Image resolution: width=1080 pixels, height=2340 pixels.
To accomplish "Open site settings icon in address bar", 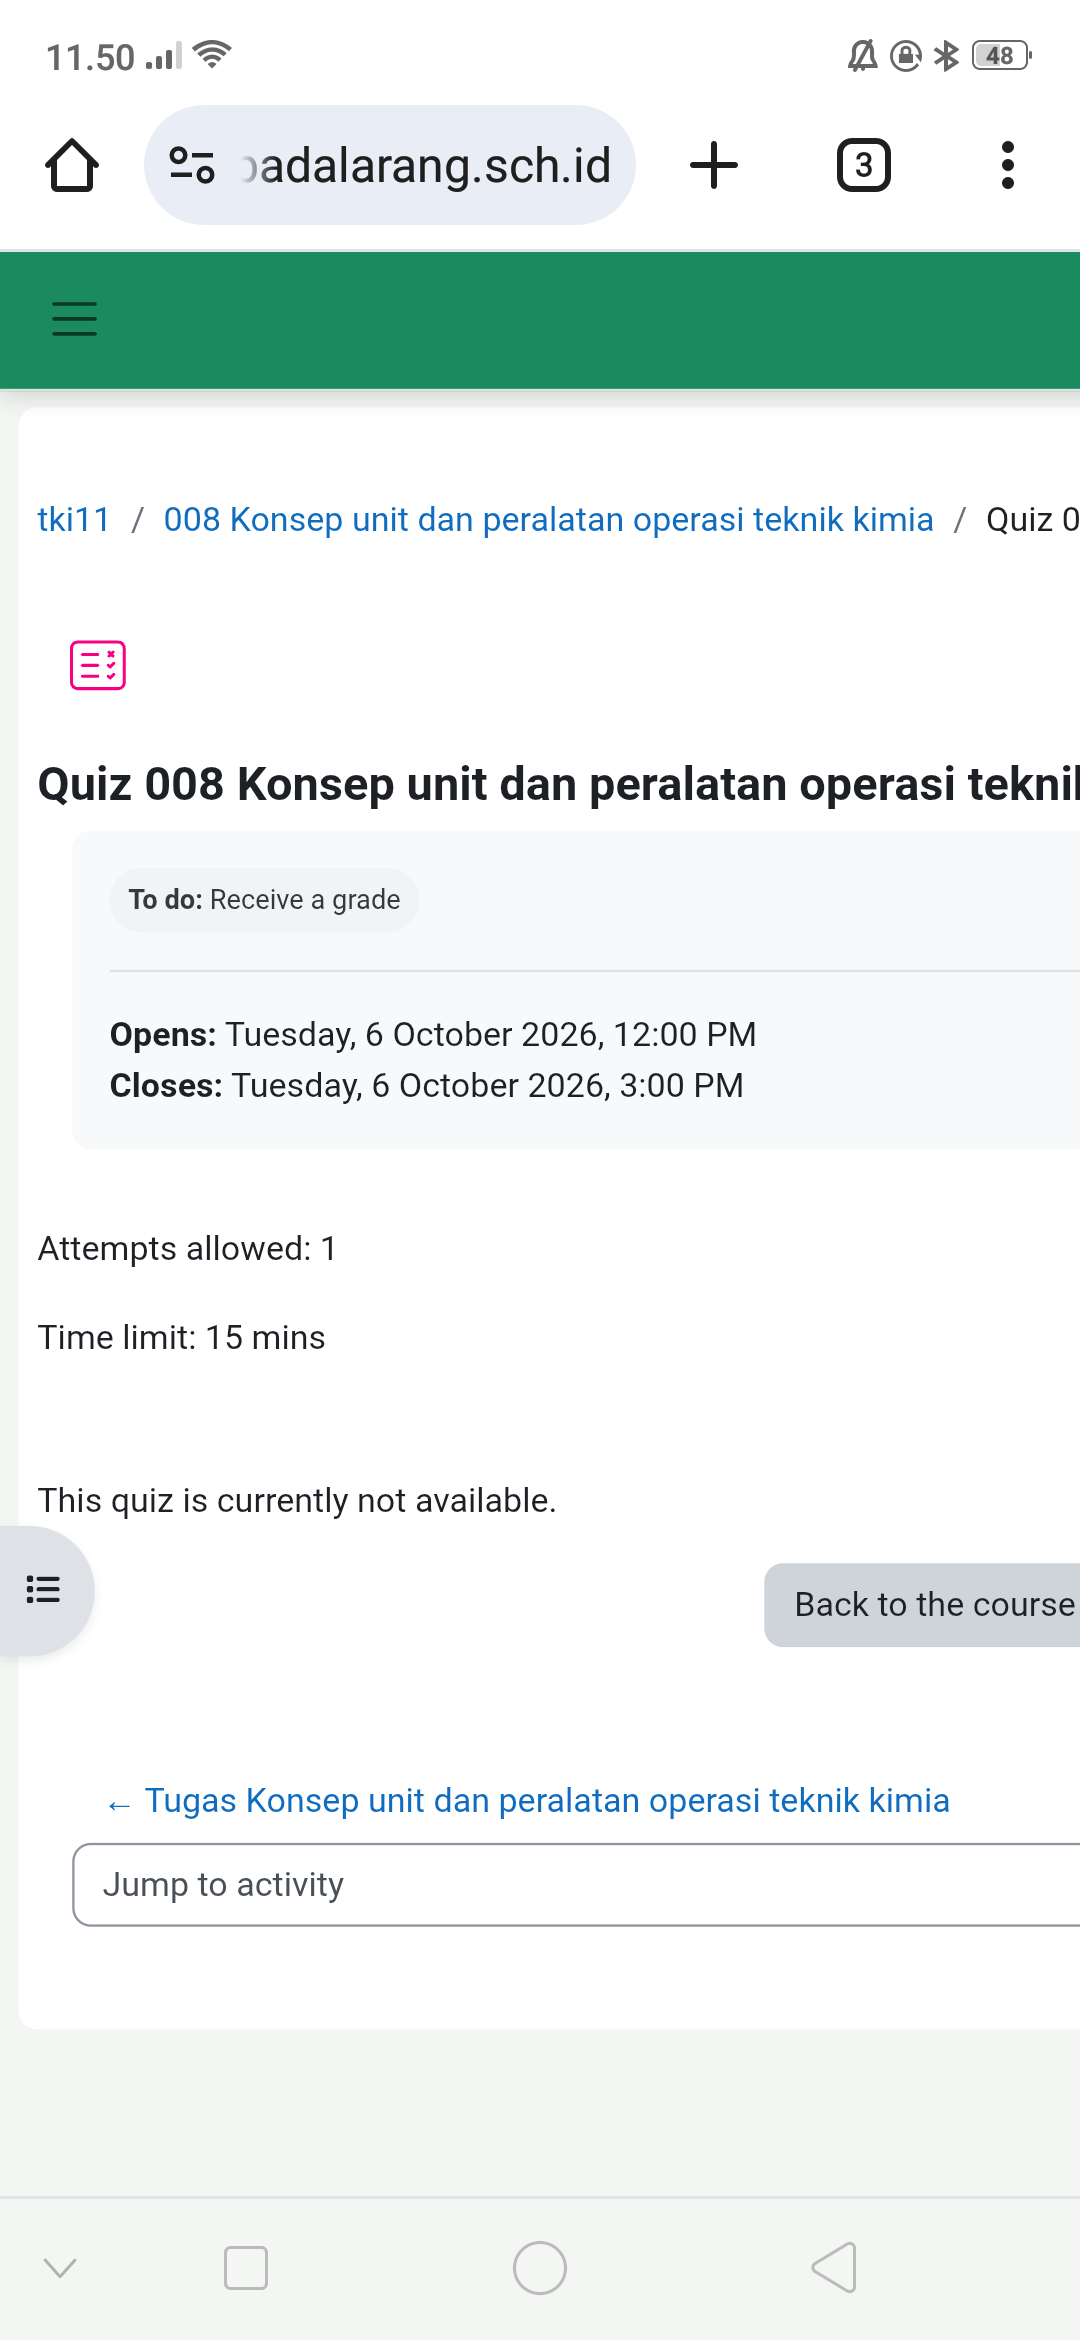I will click(x=192, y=165).
